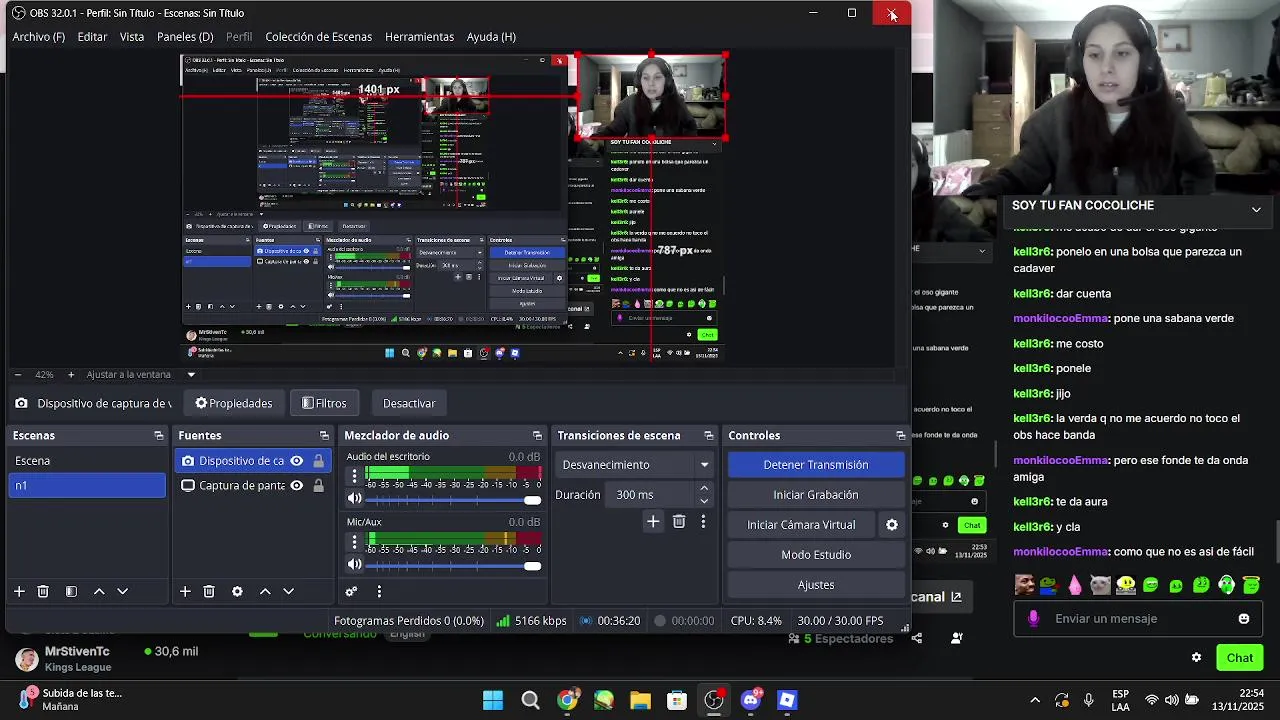Click Iniciar Cámara Virtual button
Viewport: 1280px width, 720px height.
coord(801,525)
